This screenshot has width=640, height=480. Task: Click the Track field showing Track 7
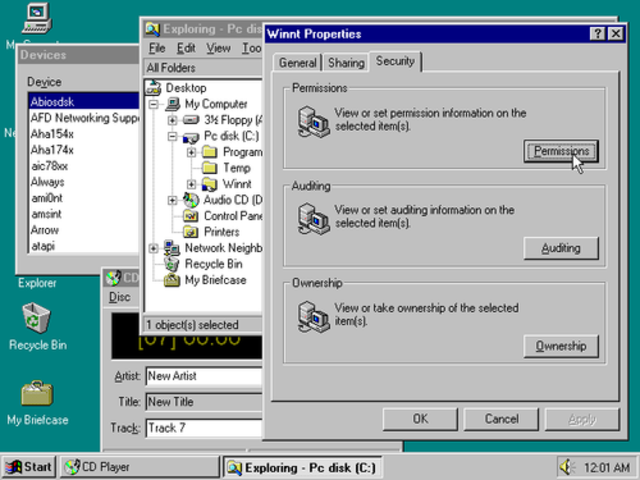click(x=204, y=428)
